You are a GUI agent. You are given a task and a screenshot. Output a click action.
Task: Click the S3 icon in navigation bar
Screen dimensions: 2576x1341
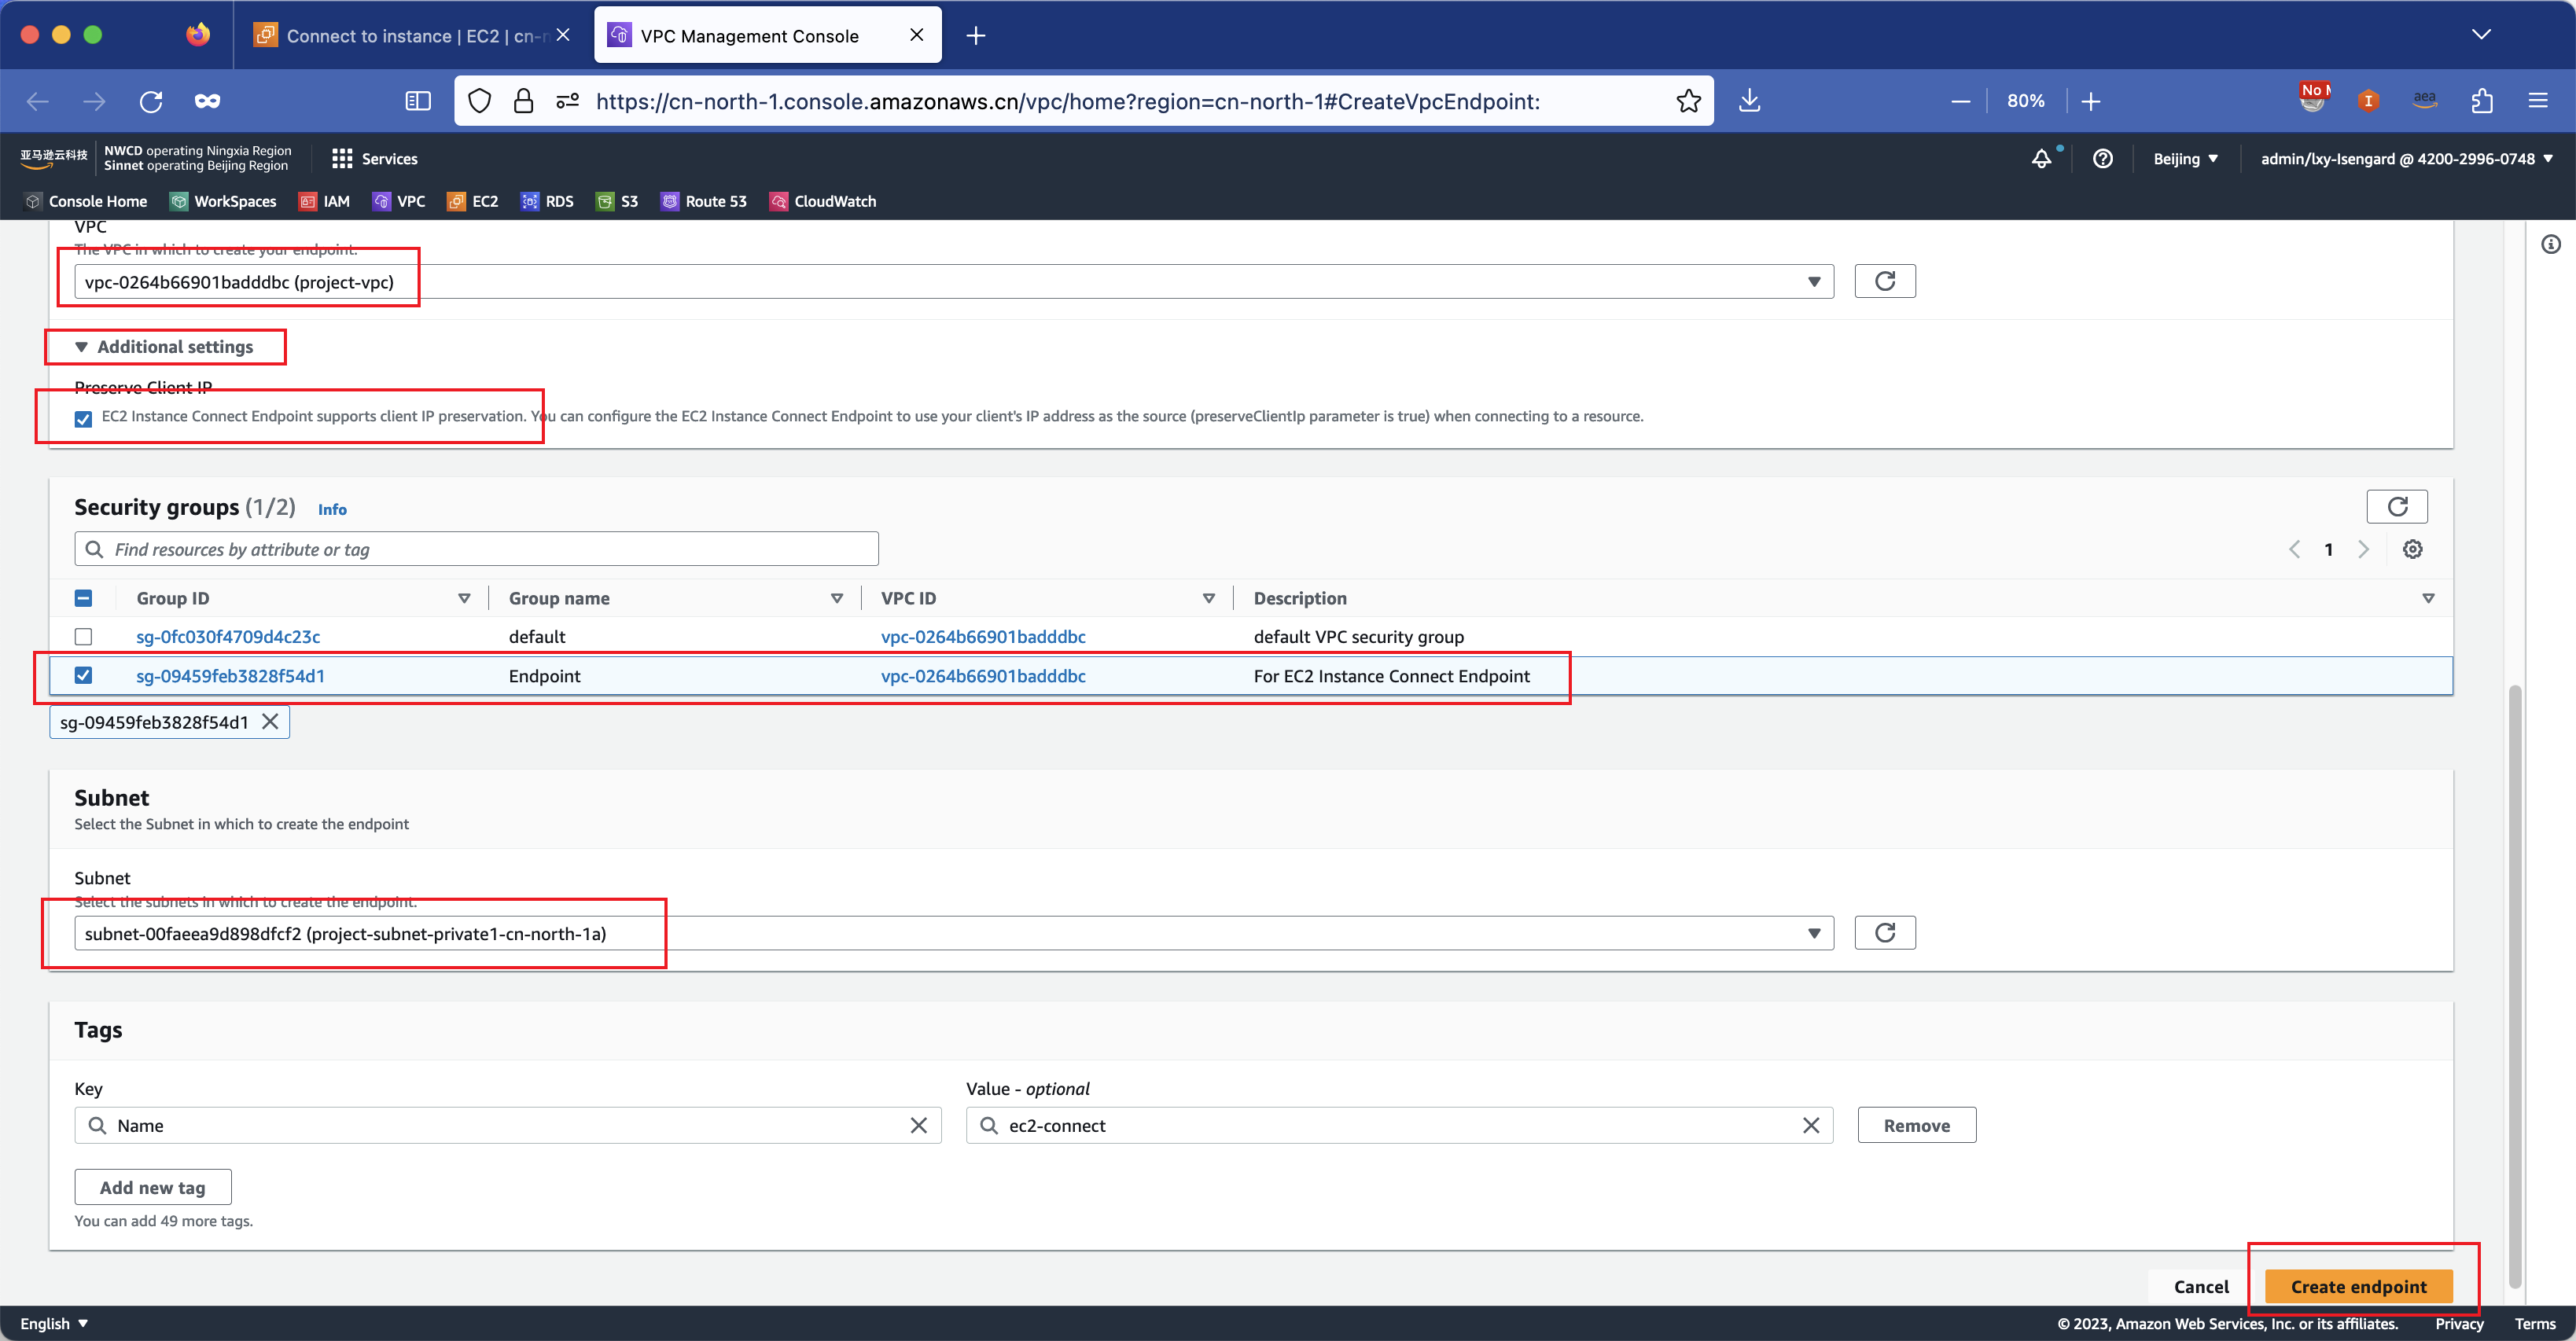[603, 201]
